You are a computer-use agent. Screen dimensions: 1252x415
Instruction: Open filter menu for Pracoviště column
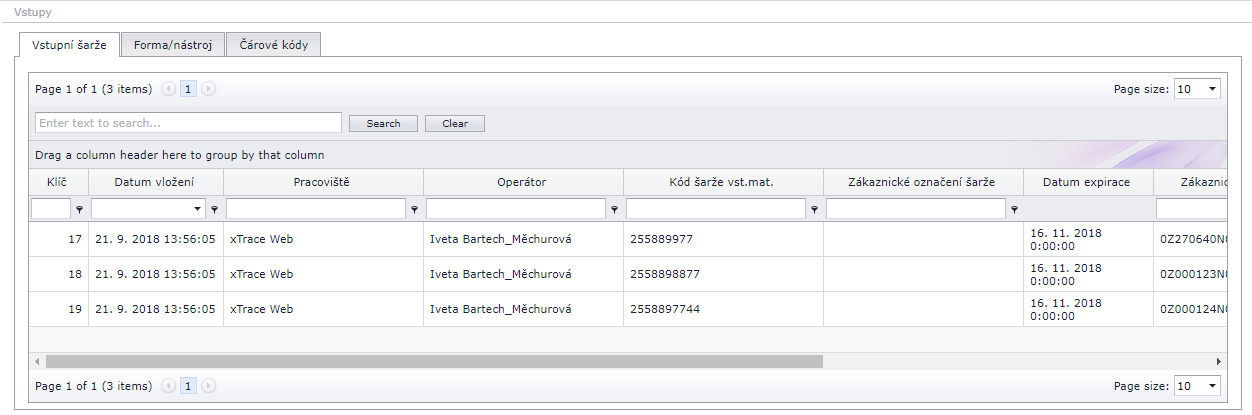click(414, 210)
